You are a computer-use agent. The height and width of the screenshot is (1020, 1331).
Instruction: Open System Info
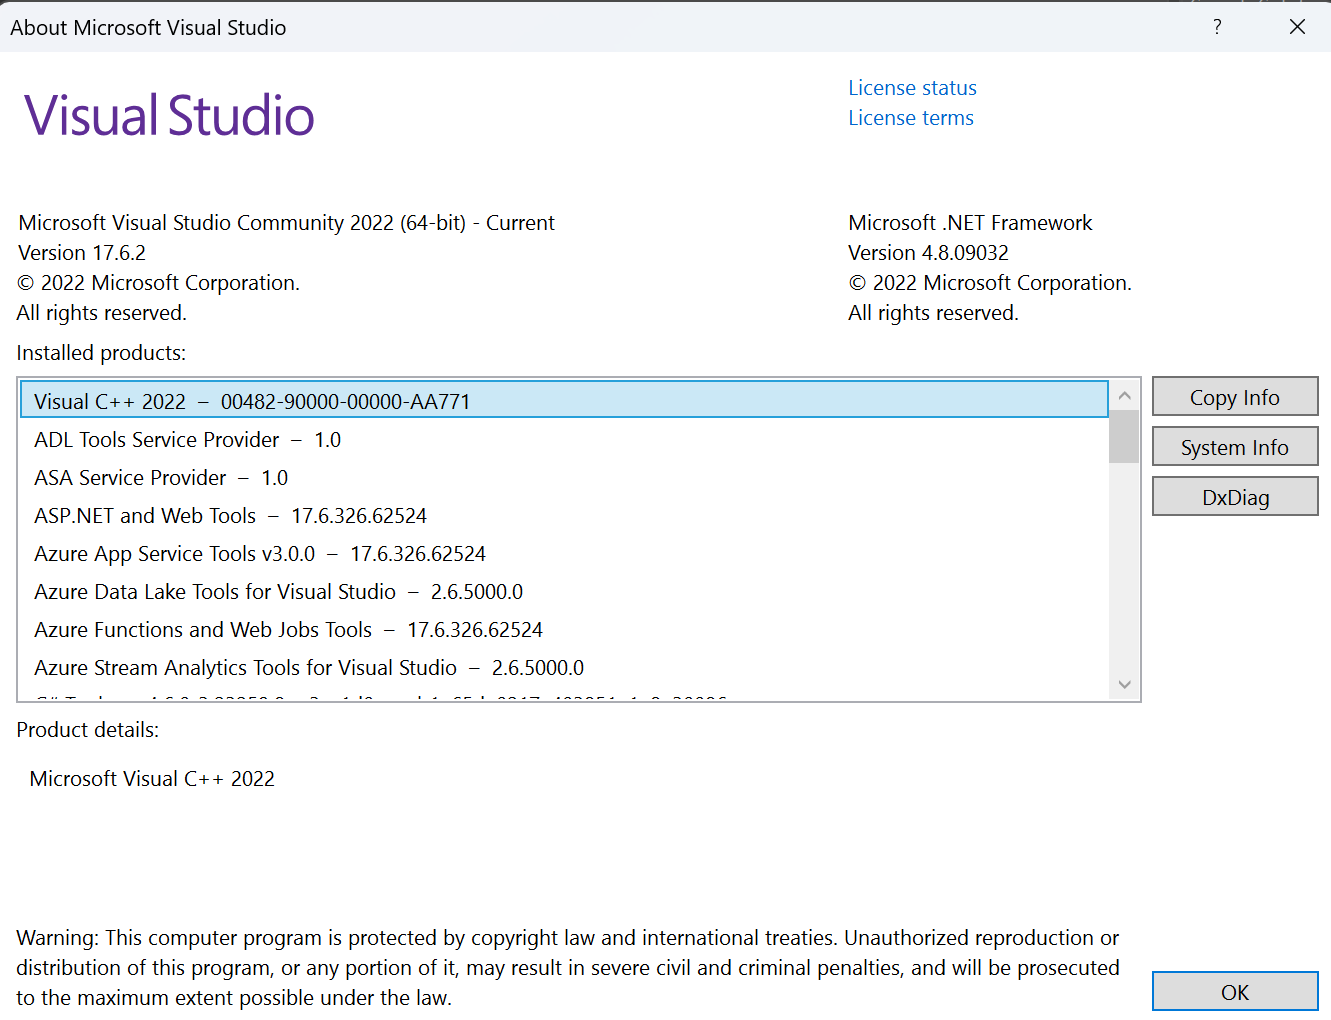click(x=1235, y=446)
